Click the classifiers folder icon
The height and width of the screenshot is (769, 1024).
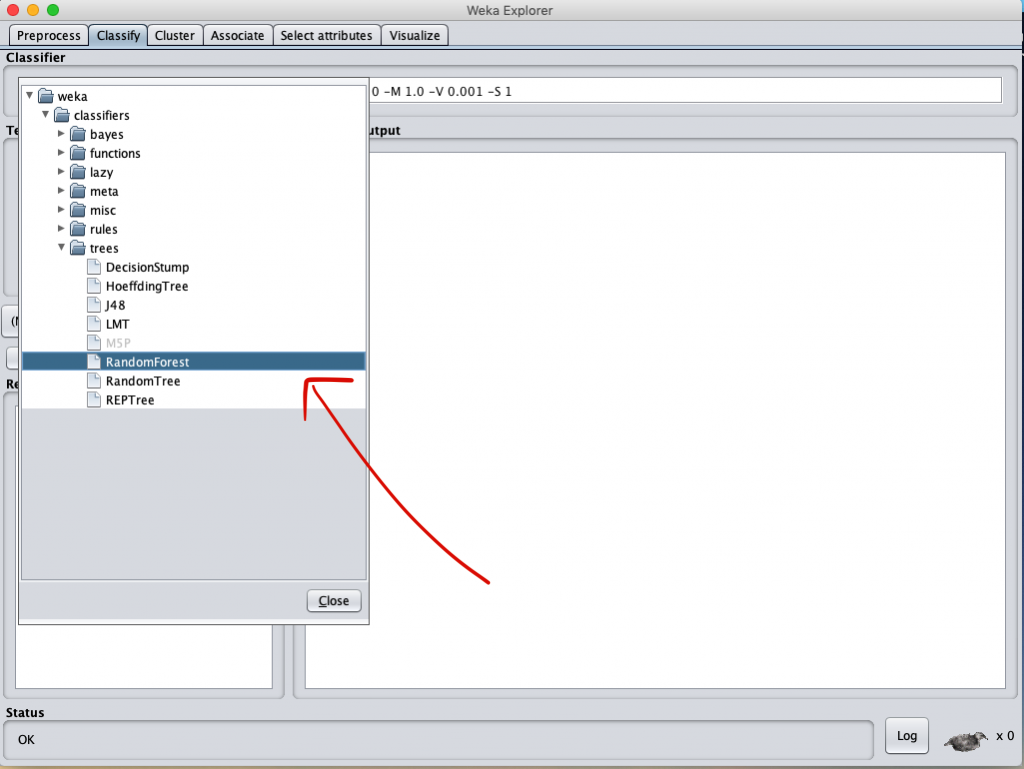pos(62,115)
